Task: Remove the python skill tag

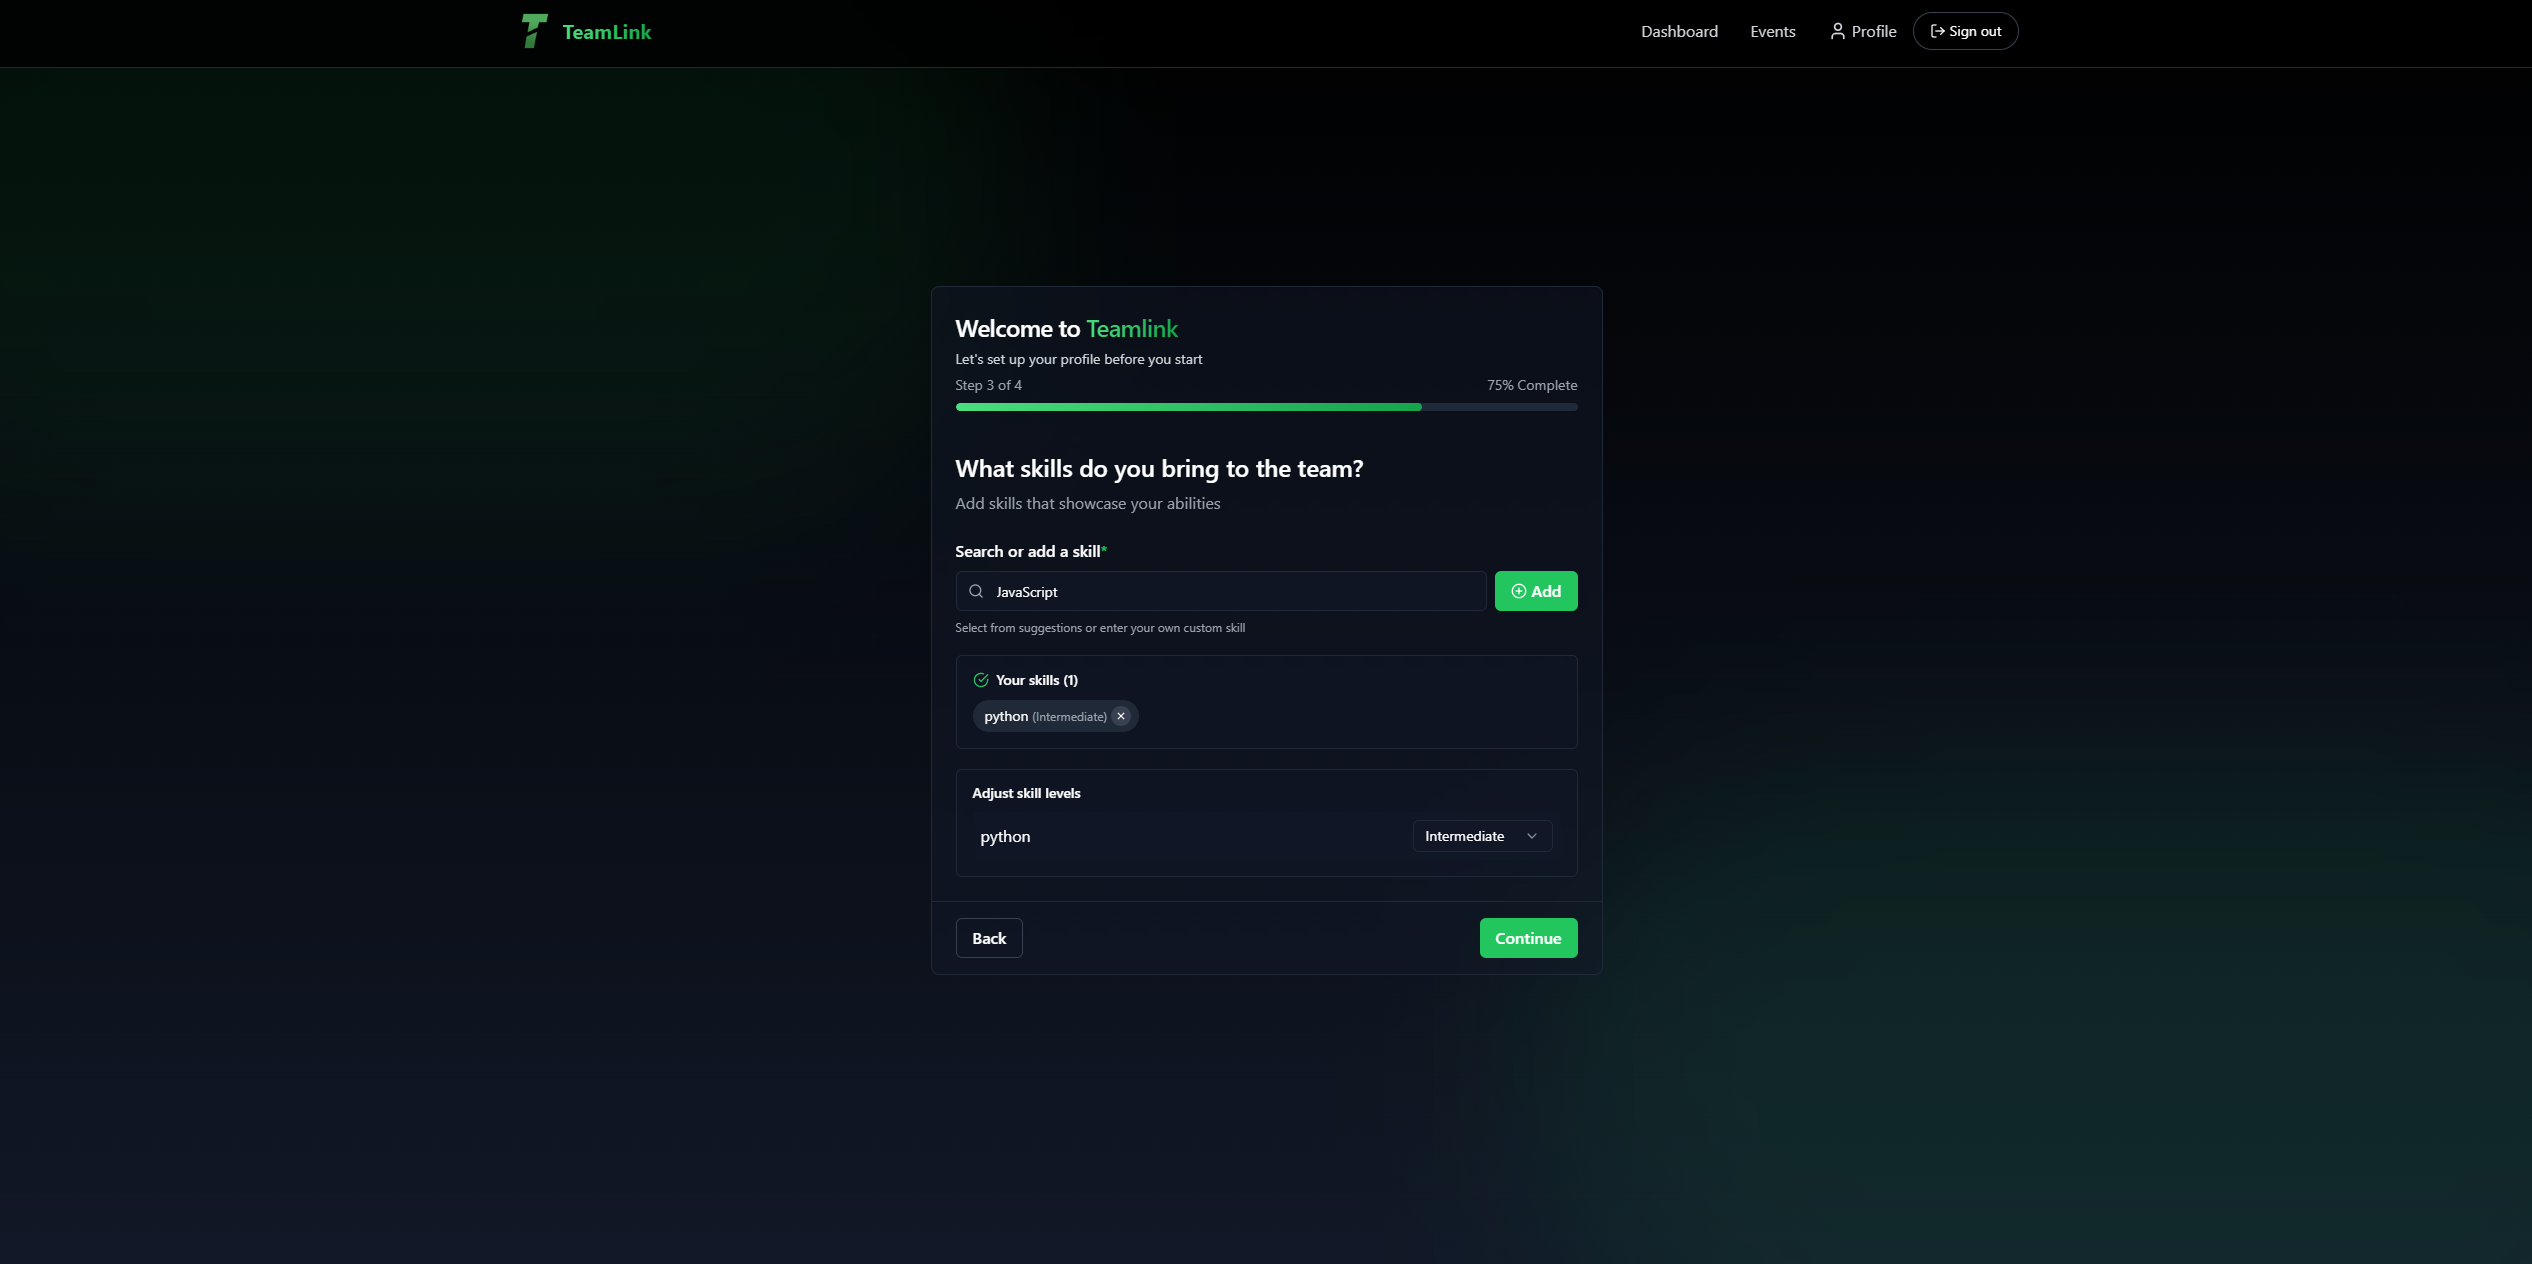Action: click(1121, 716)
